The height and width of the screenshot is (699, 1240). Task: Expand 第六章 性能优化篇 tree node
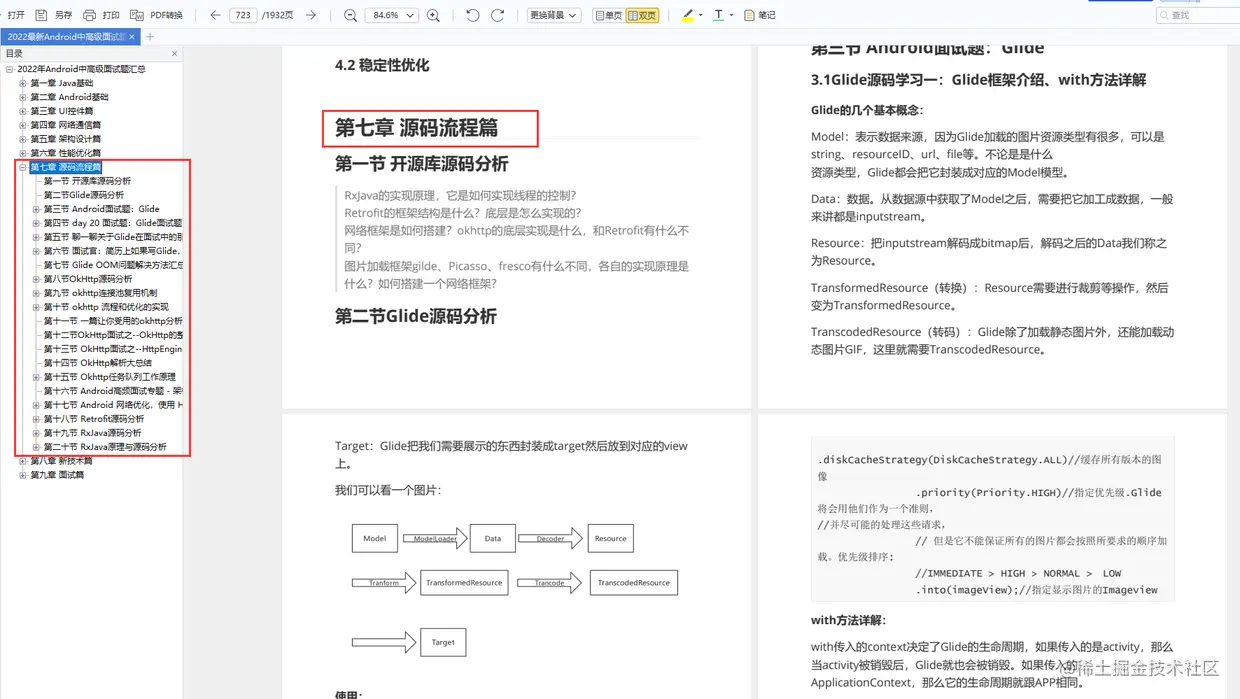pos(22,153)
